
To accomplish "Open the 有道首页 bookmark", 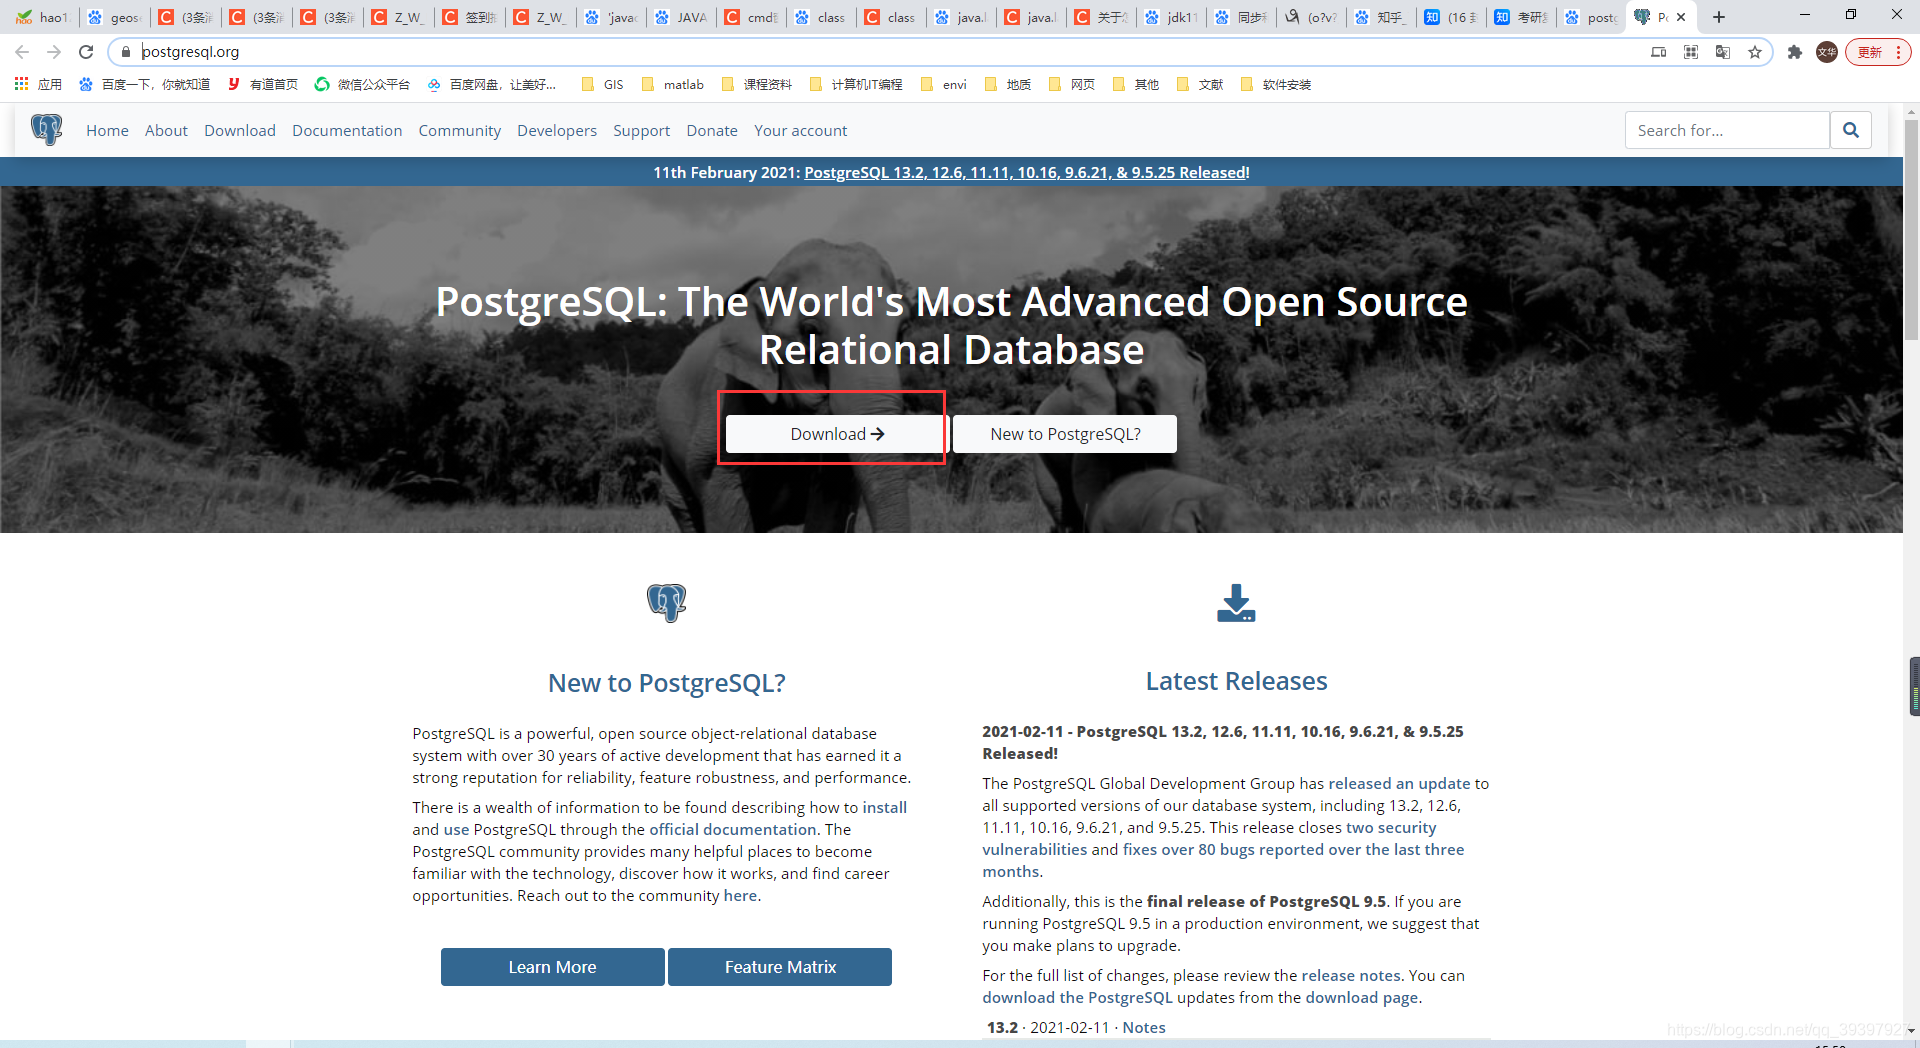I will [263, 85].
